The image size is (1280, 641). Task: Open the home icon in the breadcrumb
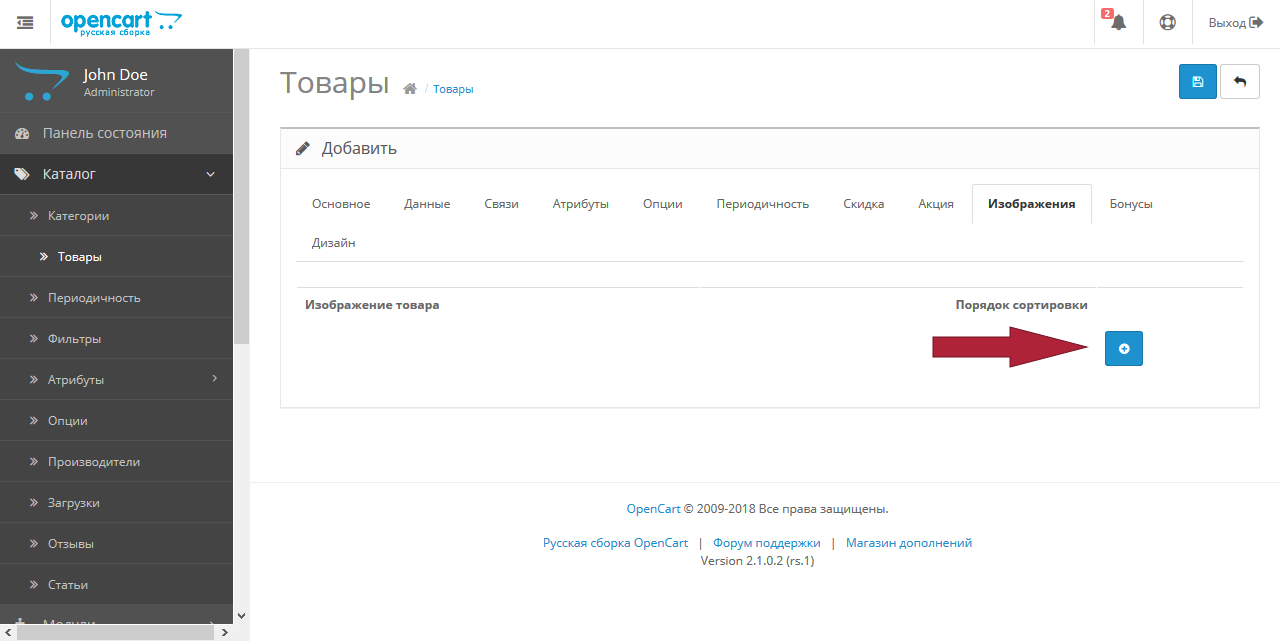click(x=409, y=89)
